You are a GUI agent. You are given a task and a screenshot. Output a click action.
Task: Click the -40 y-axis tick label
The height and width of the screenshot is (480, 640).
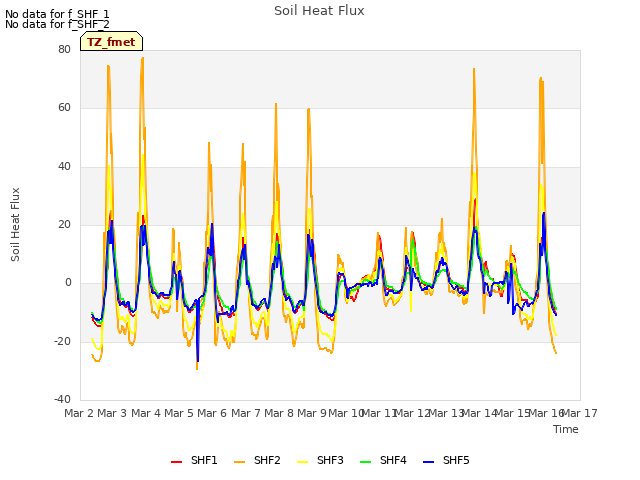62,399
